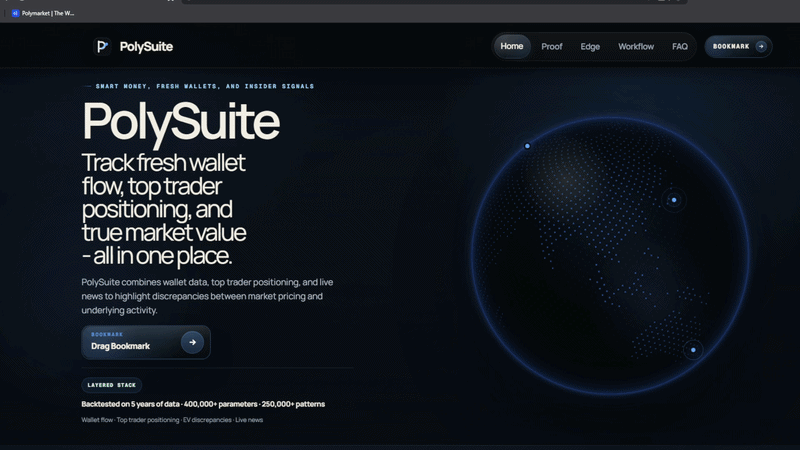The height and width of the screenshot is (450, 800).
Task: Click the dotted globe graphic center
Action: coord(610,257)
